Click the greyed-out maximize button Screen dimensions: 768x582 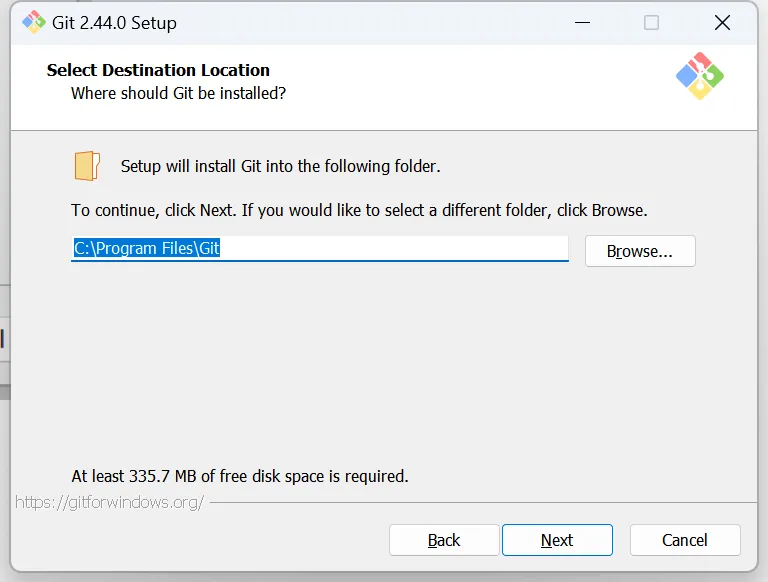coord(651,22)
